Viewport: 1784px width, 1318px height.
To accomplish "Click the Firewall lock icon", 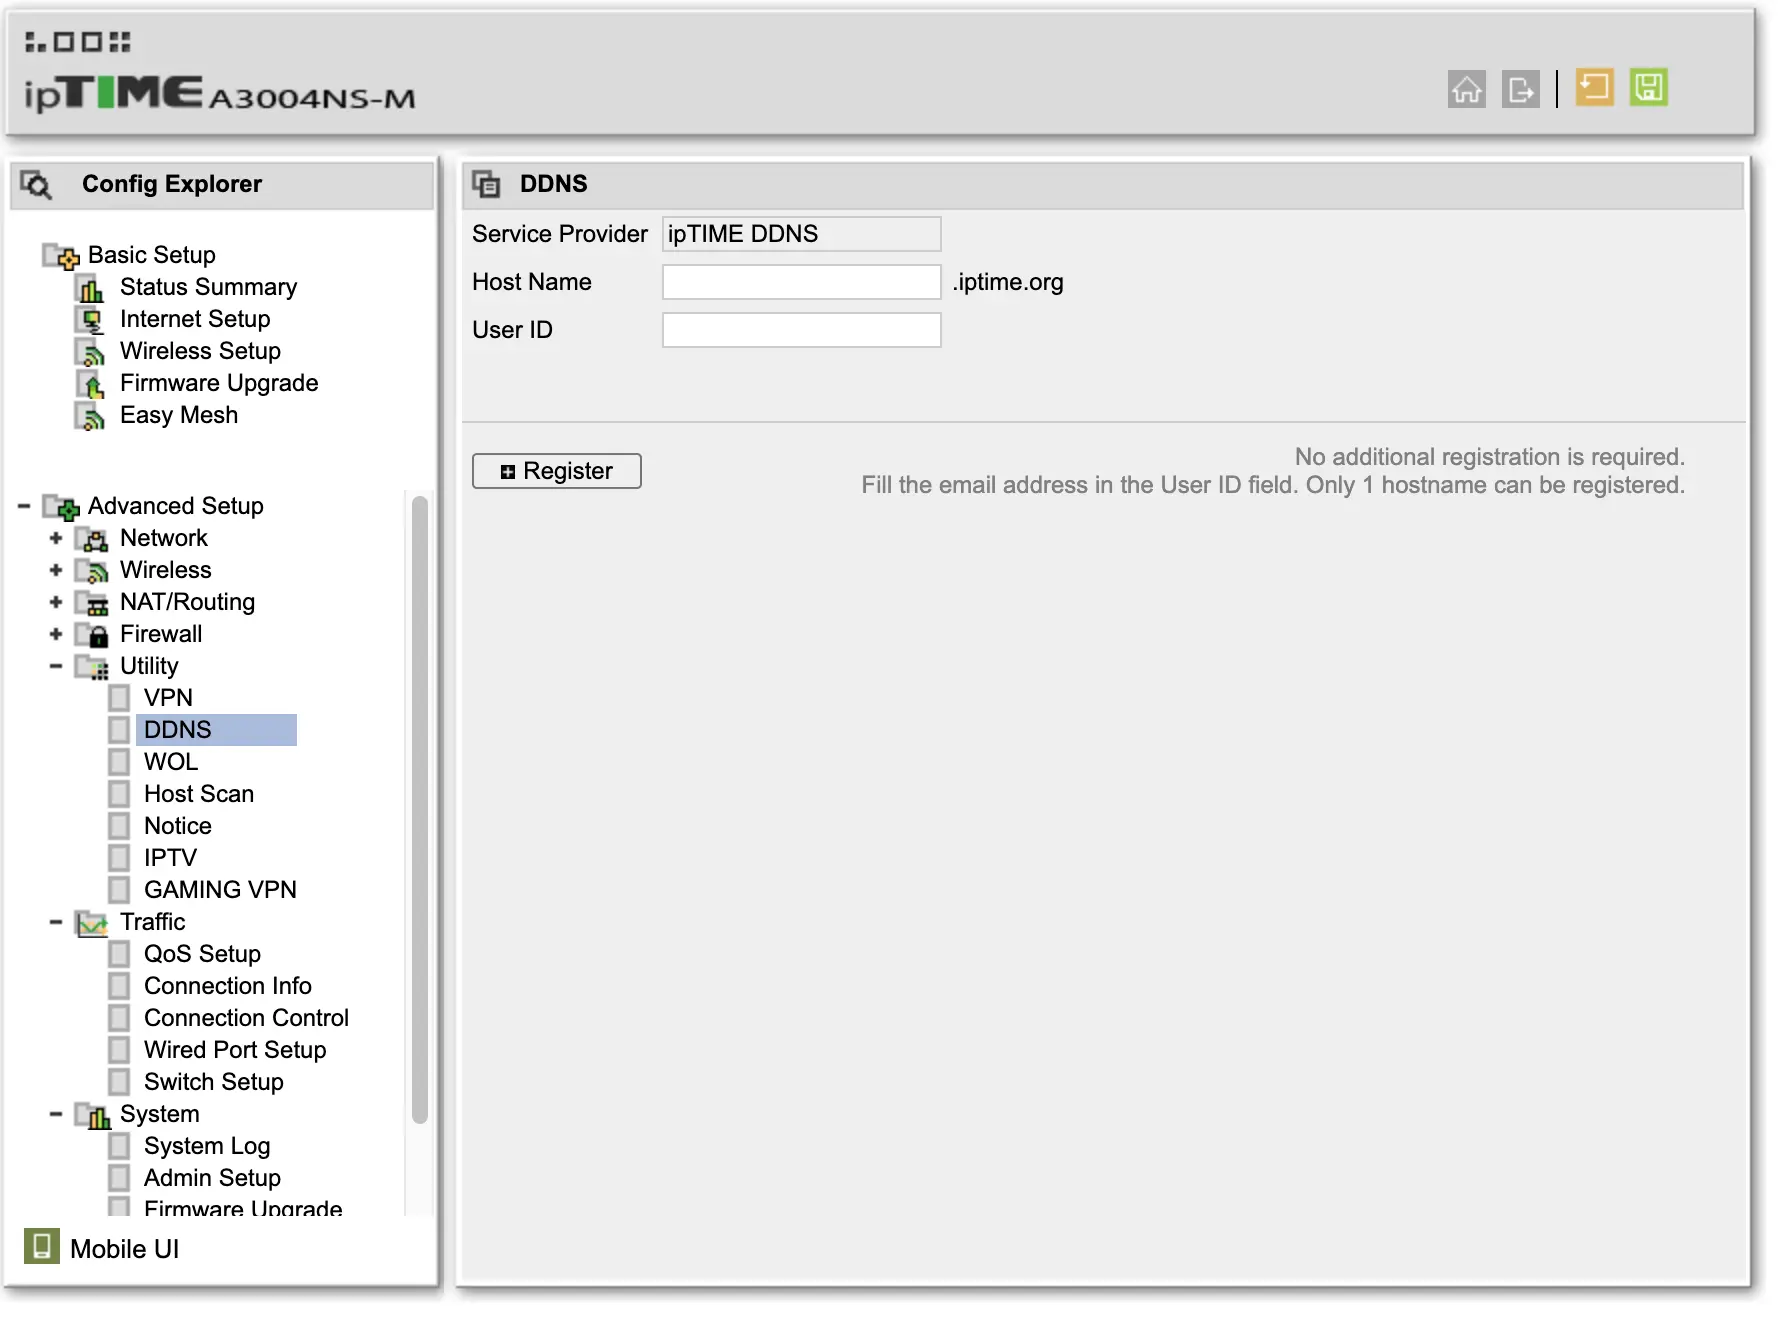I will tap(92, 635).
